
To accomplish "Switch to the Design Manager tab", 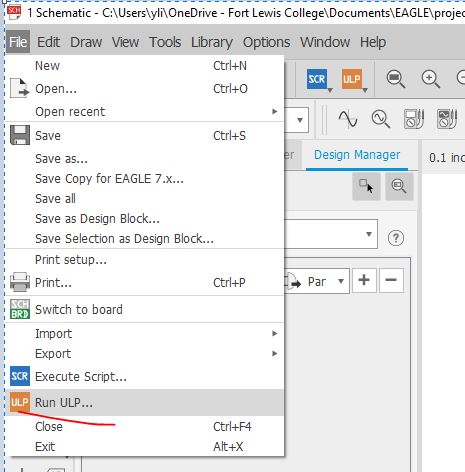I will [357, 155].
